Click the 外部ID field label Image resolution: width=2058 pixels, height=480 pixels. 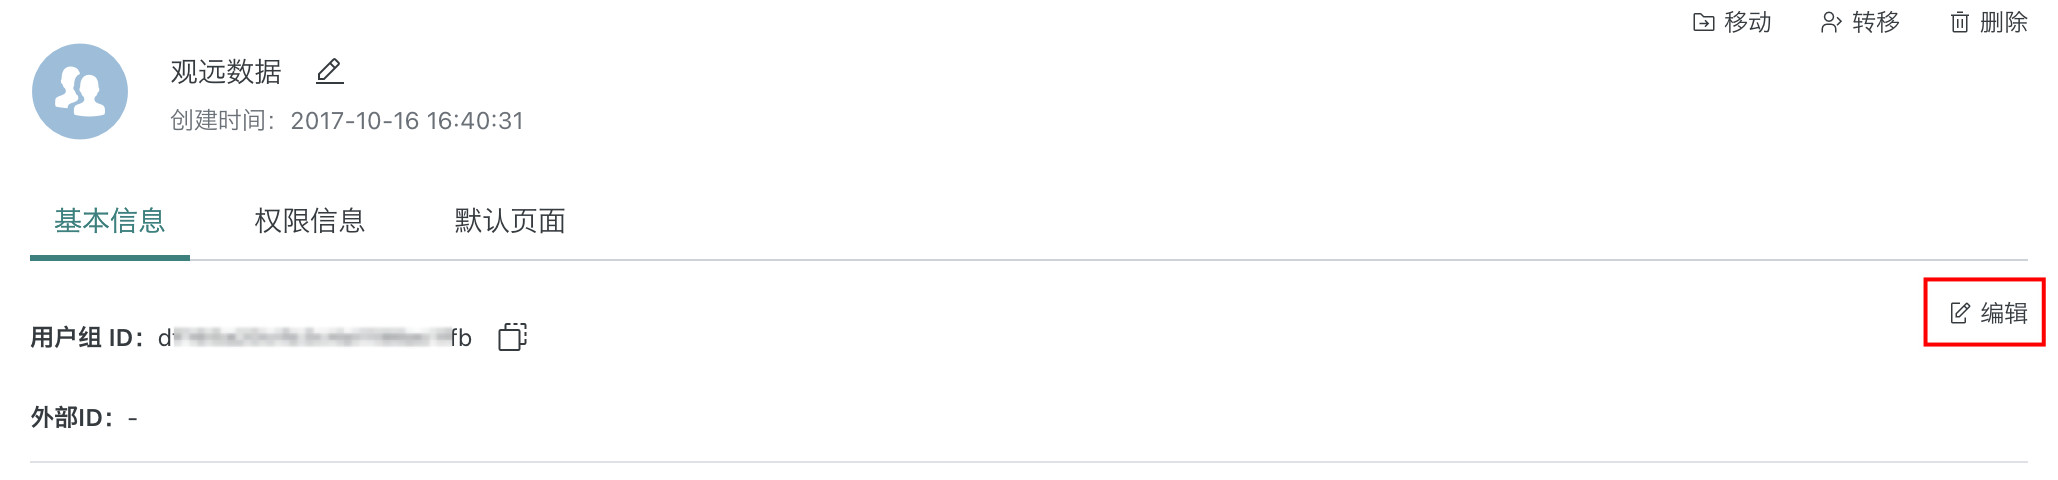pyautogui.click(x=71, y=418)
